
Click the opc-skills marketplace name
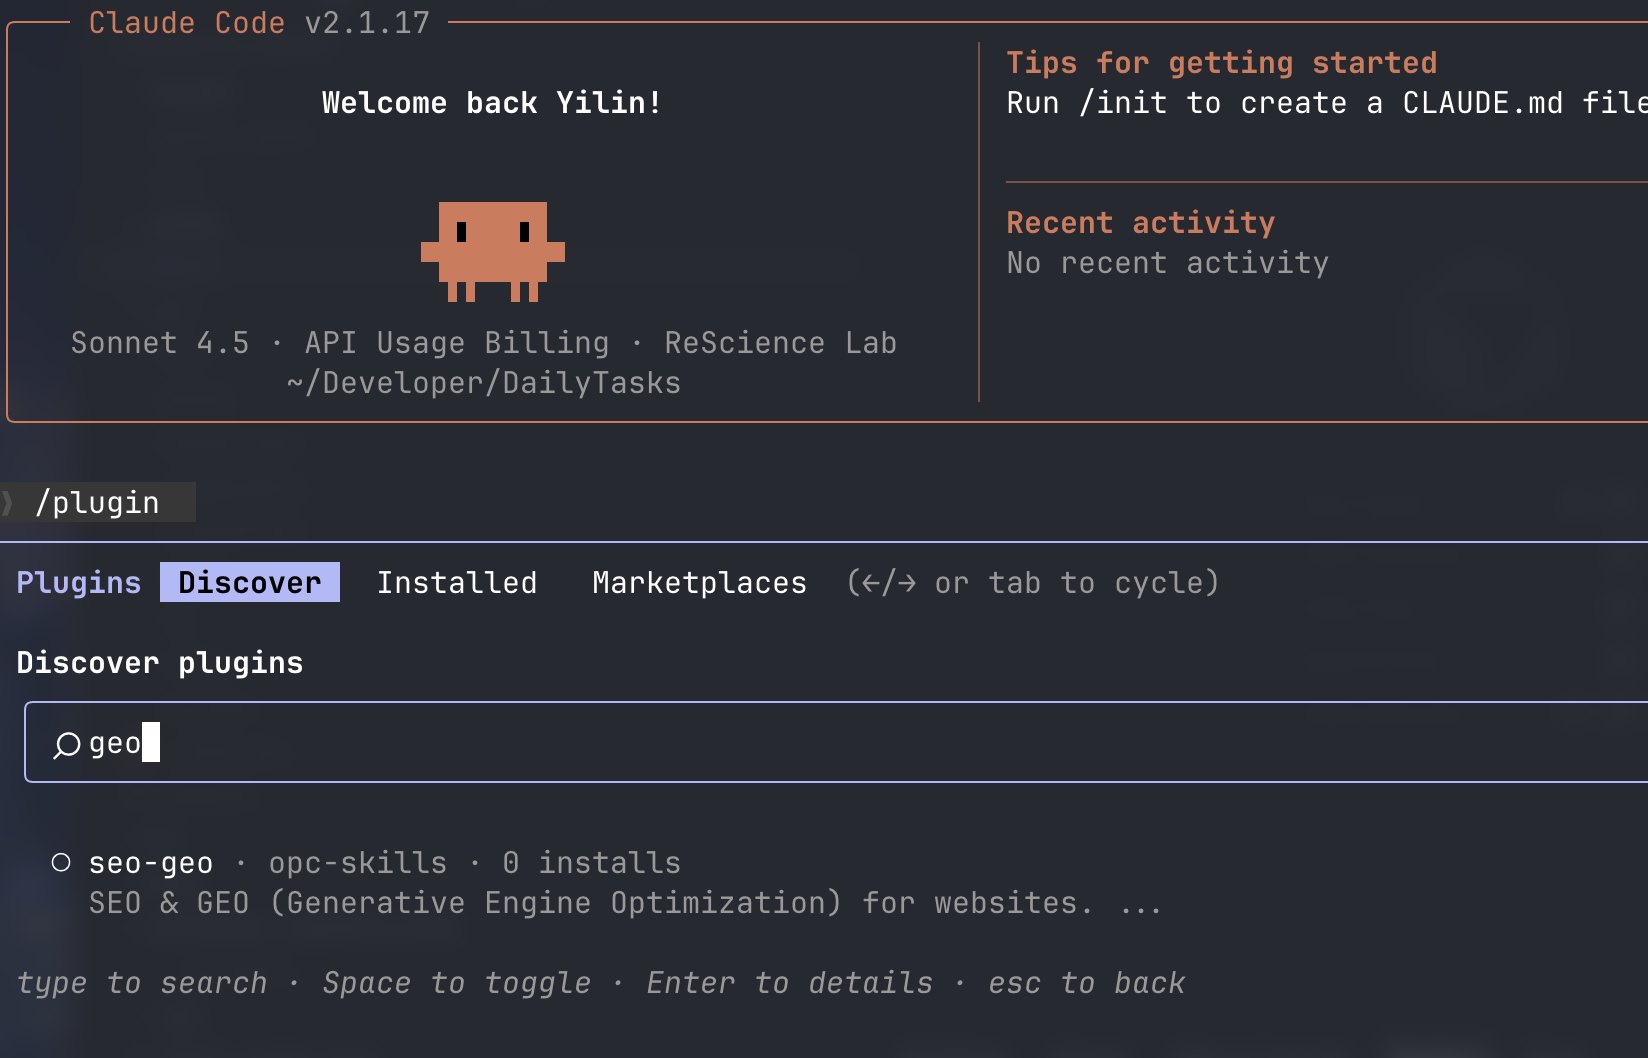tap(357, 861)
